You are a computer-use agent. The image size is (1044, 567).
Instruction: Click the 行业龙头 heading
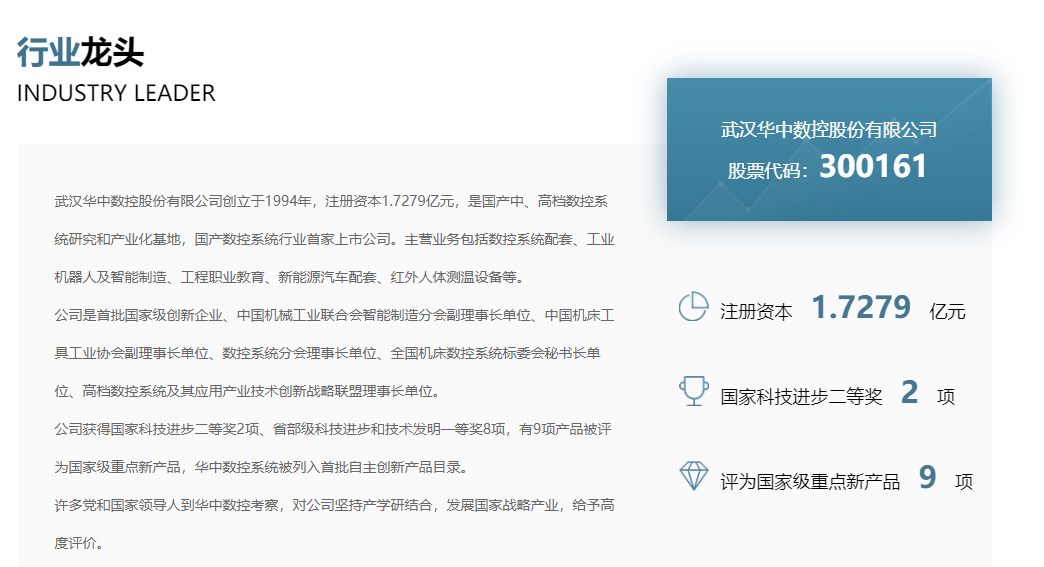pos(80,53)
